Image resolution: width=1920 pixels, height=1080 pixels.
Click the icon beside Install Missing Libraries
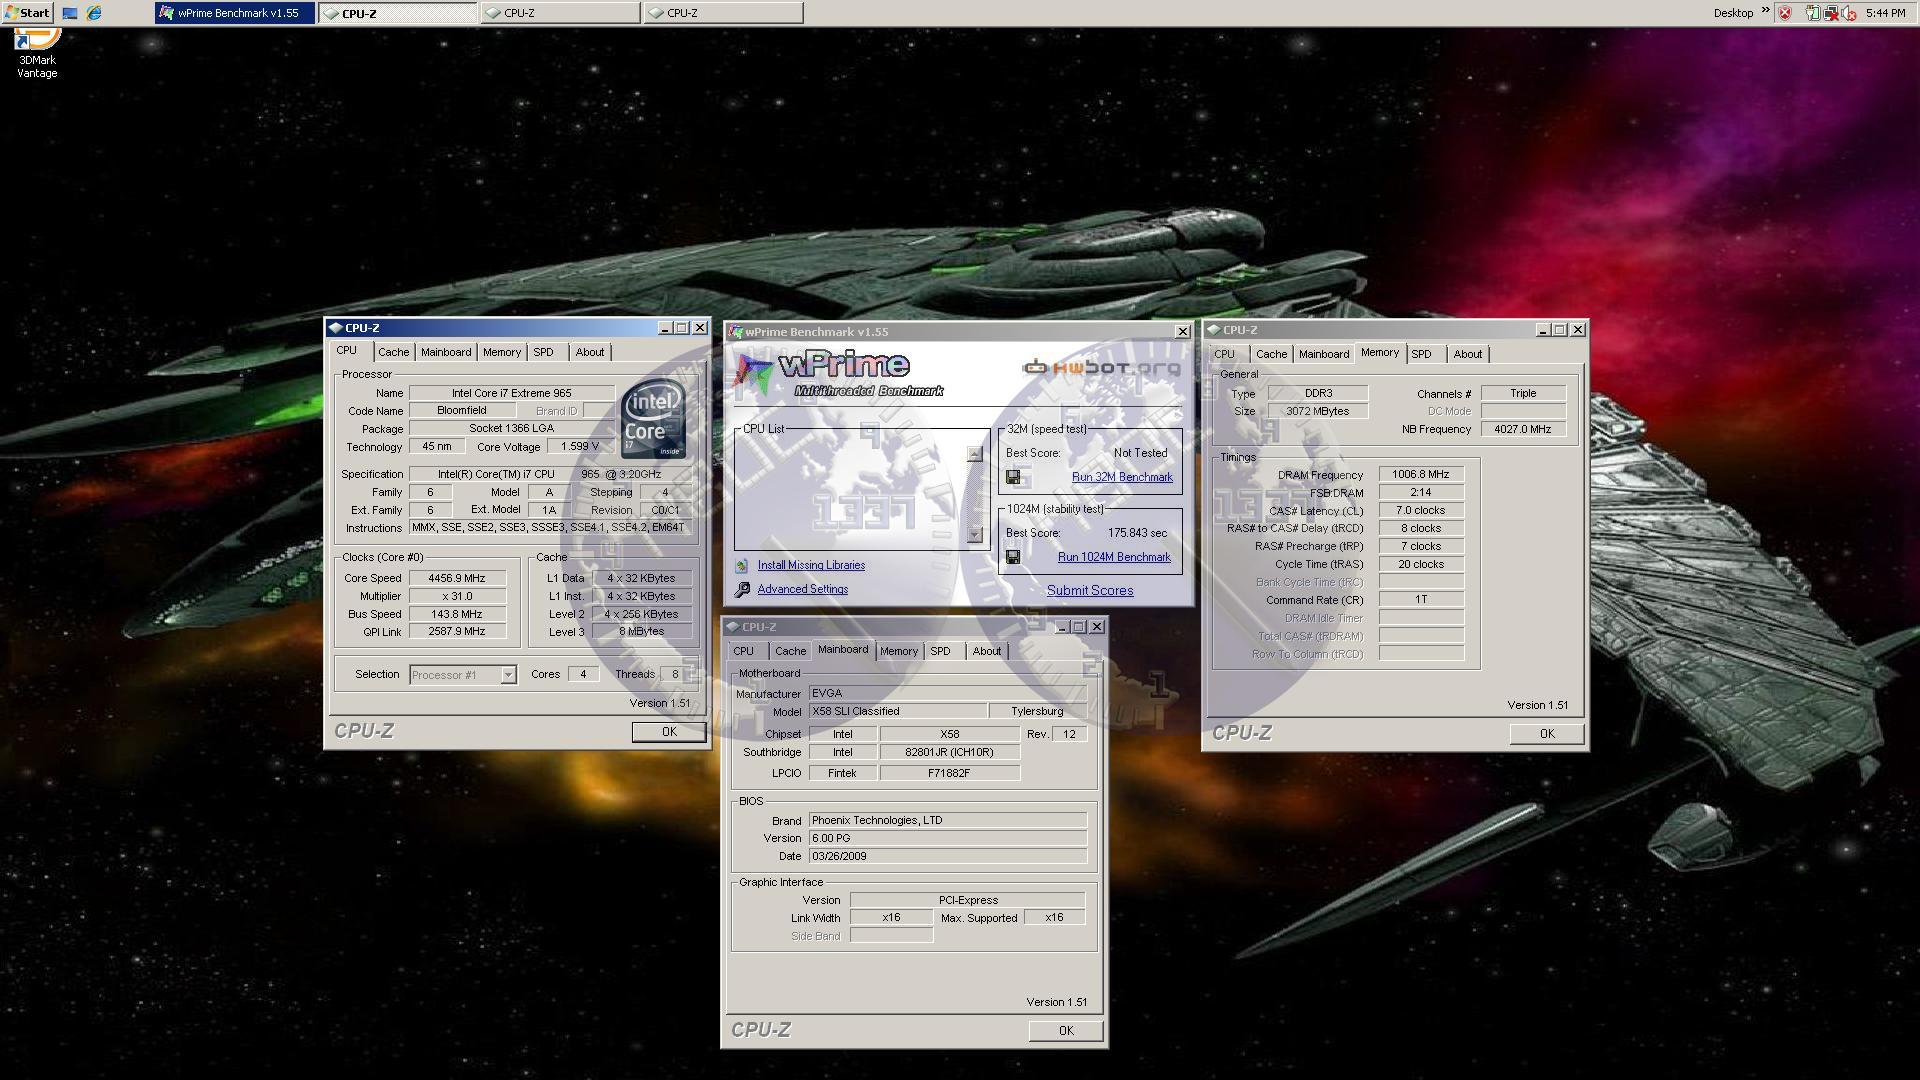pyautogui.click(x=742, y=566)
